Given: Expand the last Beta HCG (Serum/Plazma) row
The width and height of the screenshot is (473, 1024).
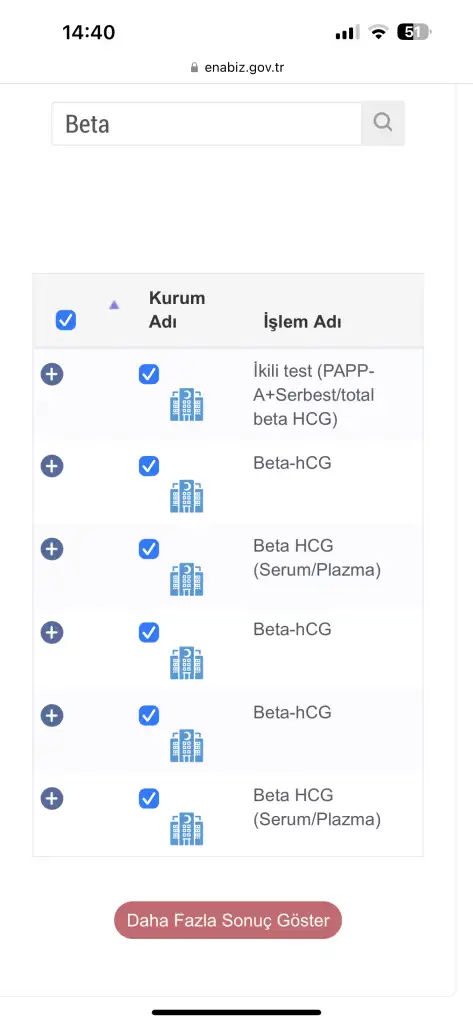Looking at the screenshot, I should point(52,798).
